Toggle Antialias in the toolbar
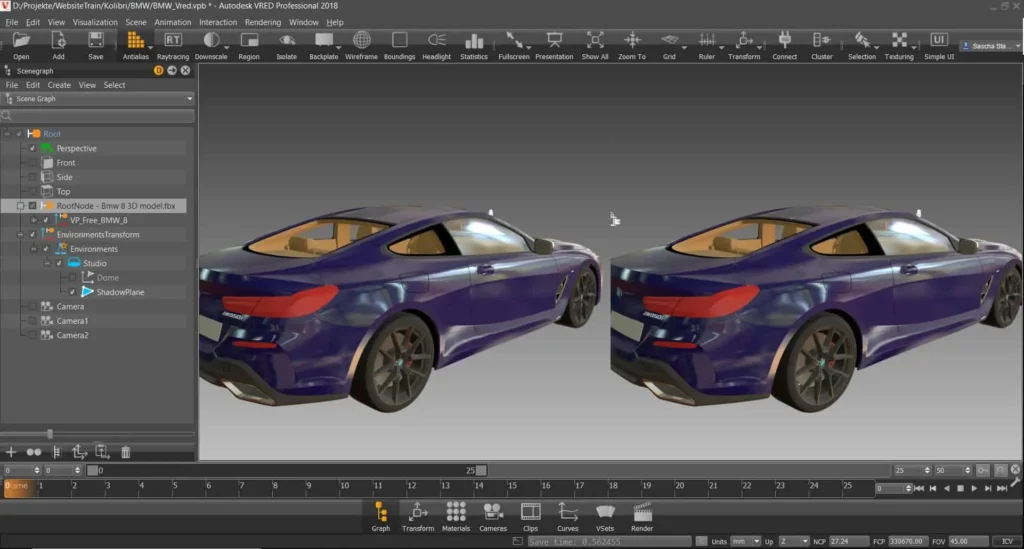This screenshot has height=549, width=1024. click(135, 41)
